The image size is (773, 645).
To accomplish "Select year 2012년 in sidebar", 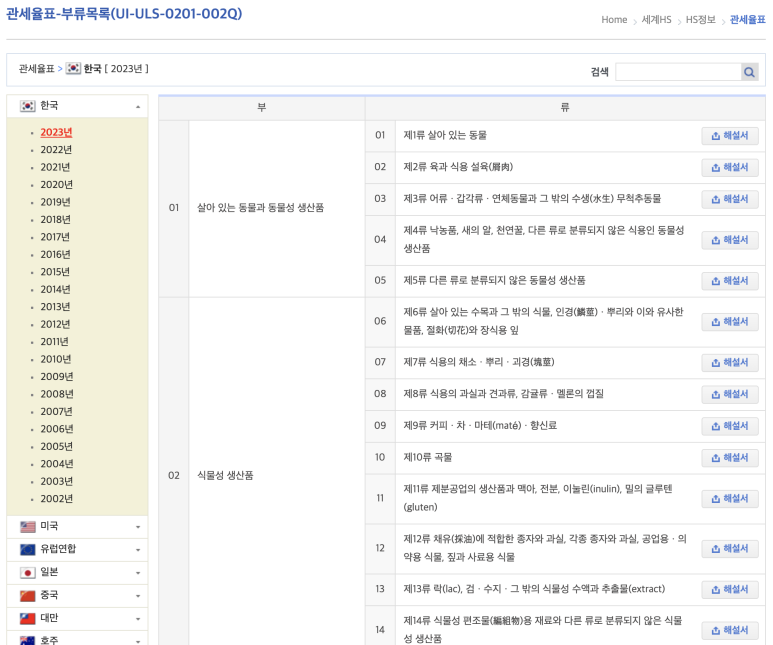I will [x=56, y=324].
